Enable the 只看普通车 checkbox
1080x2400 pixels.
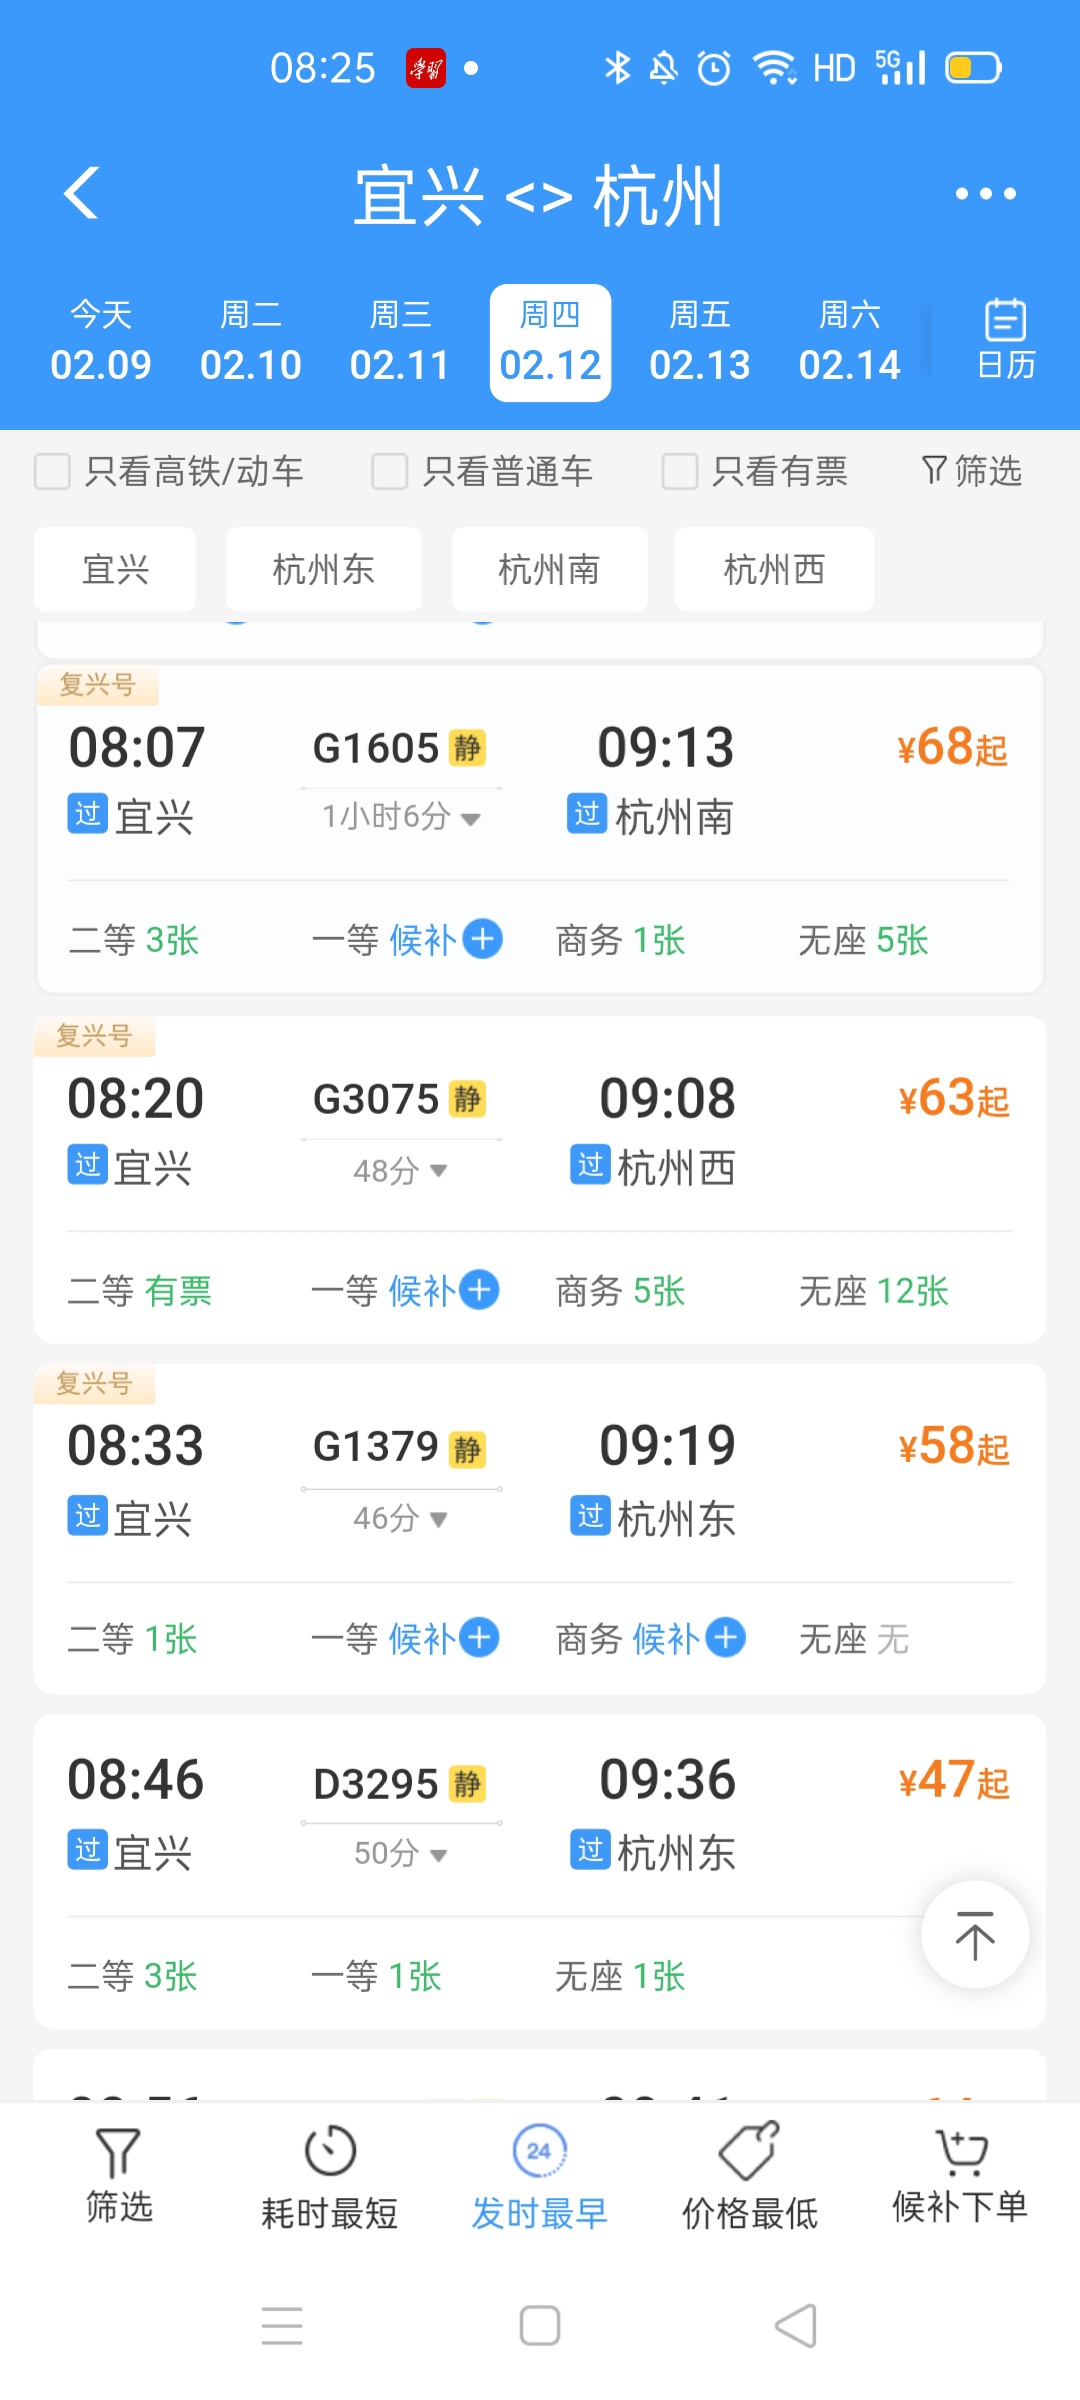[389, 471]
